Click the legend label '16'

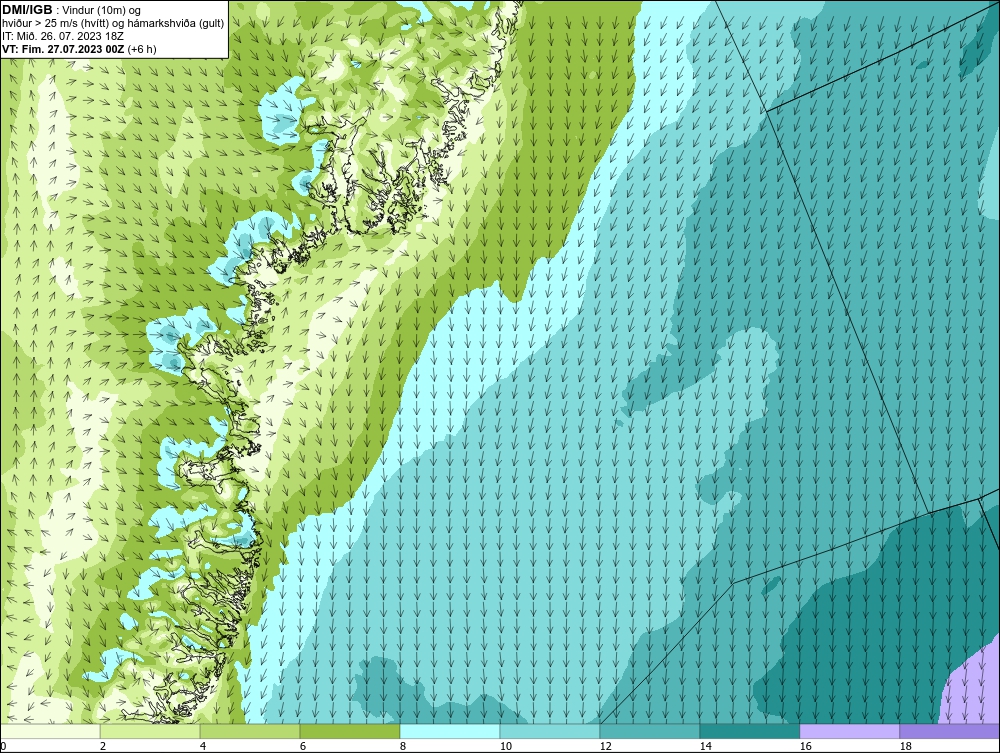click(x=805, y=746)
